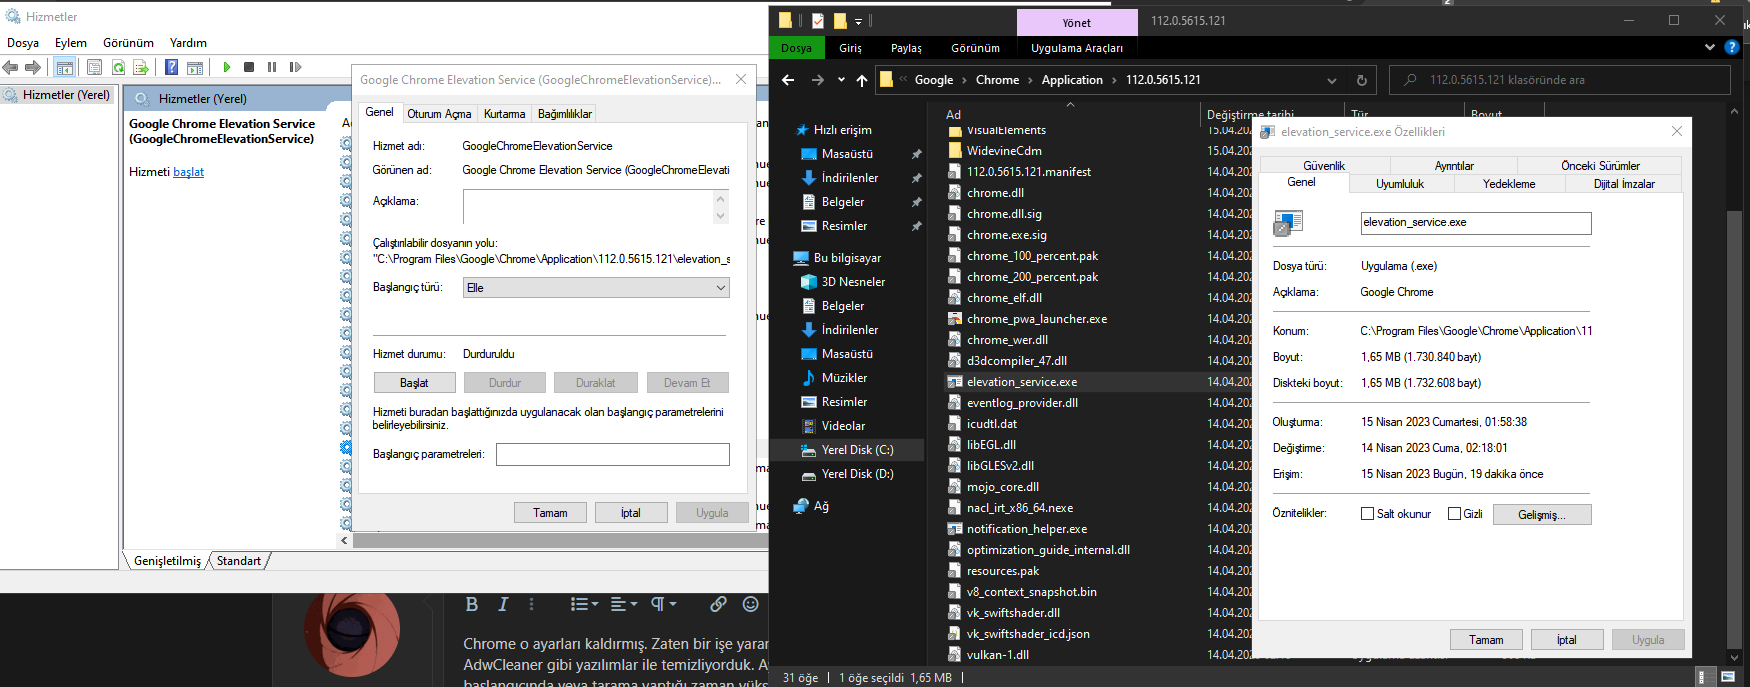Image resolution: width=1750 pixels, height=687 pixels.
Task: Click the Properties checkmark icon in Explorer quick access toolbar
Action: (818, 20)
